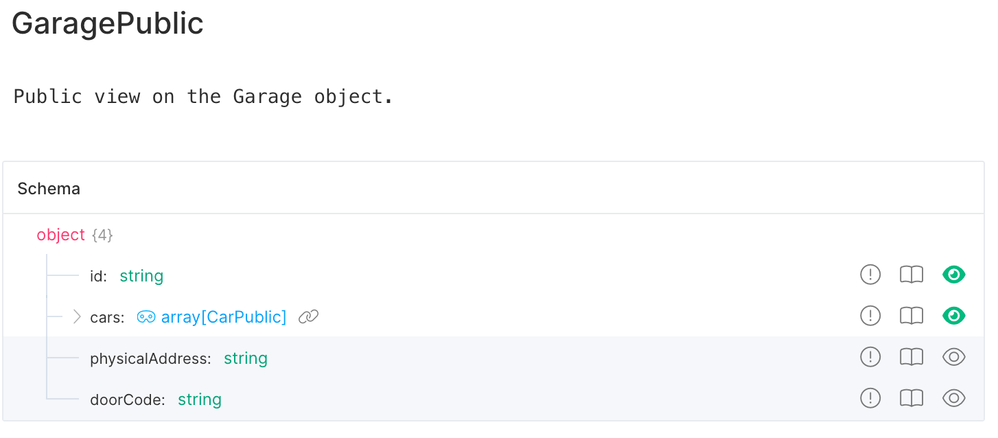The width and height of the screenshot is (998, 438).
Task: Select the root object type label
Action: [x=61, y=235]
